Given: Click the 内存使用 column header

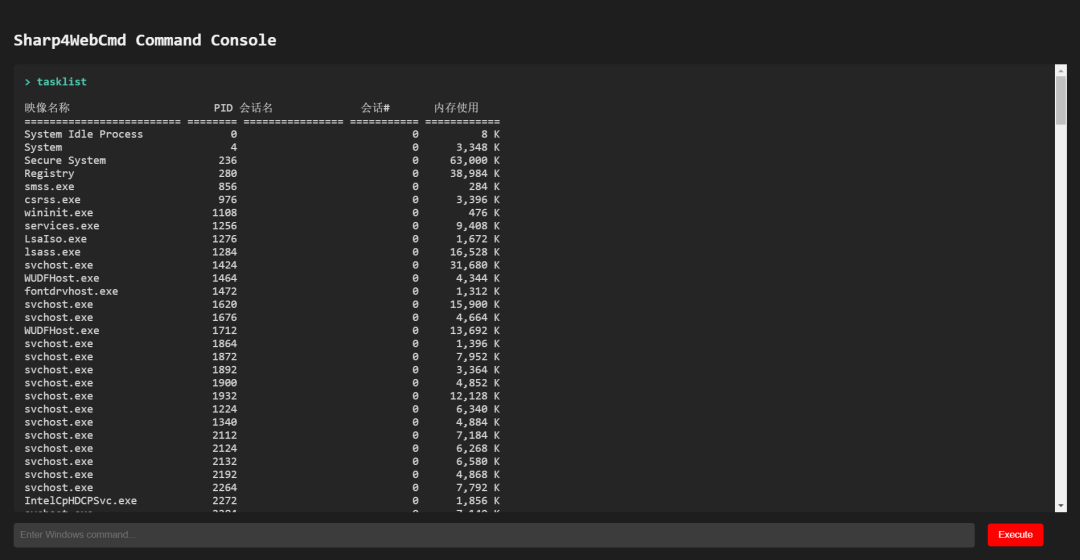Looking at the screenshot, I should coord(456,108).
